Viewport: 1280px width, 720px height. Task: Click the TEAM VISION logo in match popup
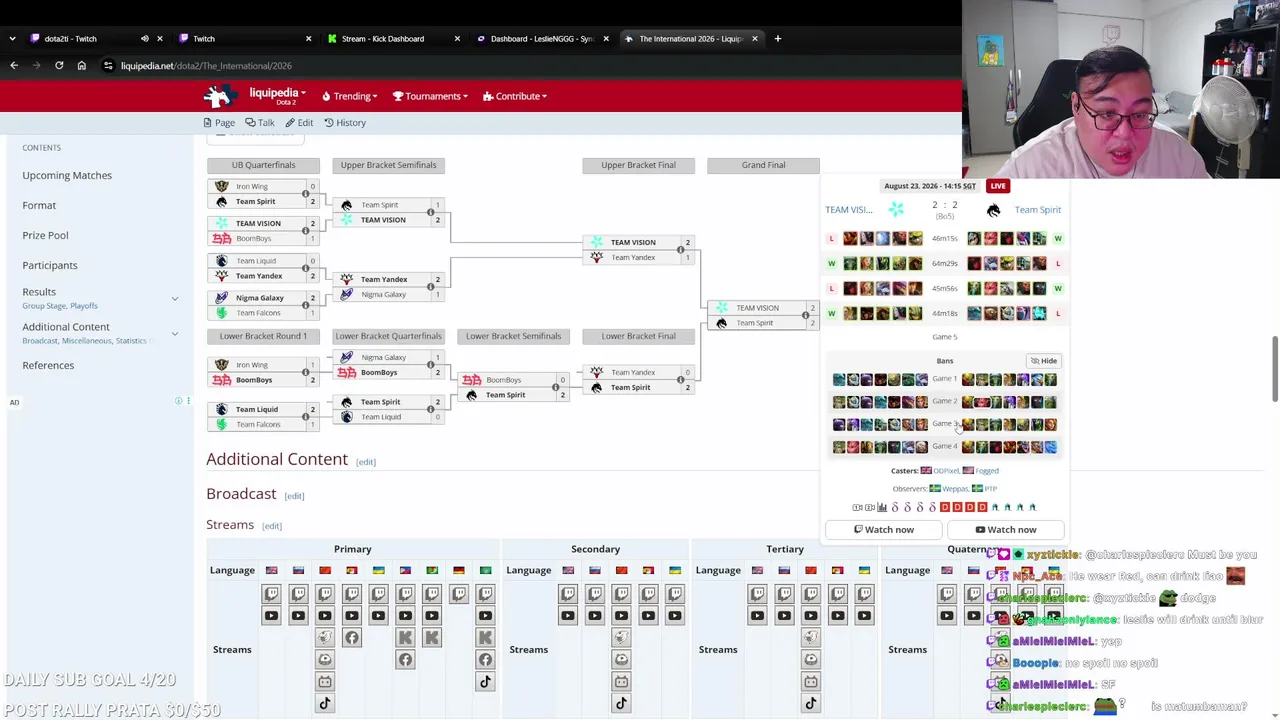pos(896,209)
